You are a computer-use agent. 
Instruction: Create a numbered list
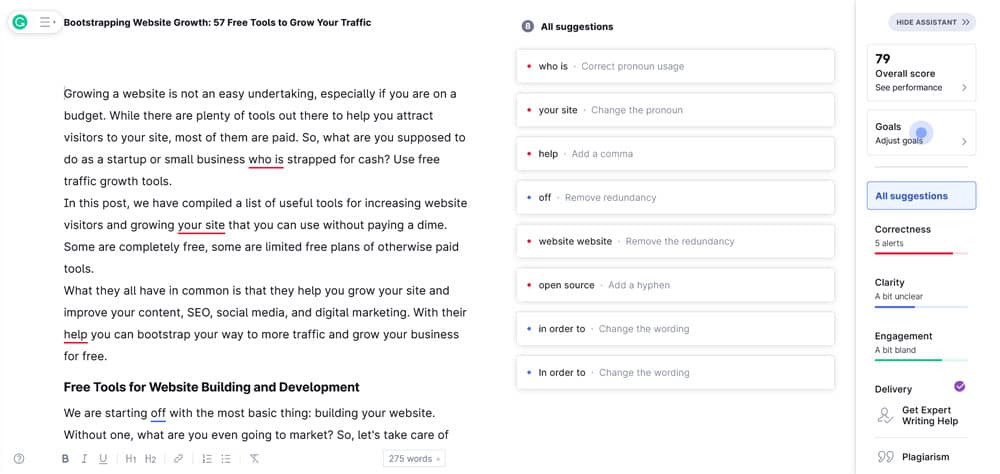pyautogui.click(x=207, y=459)
